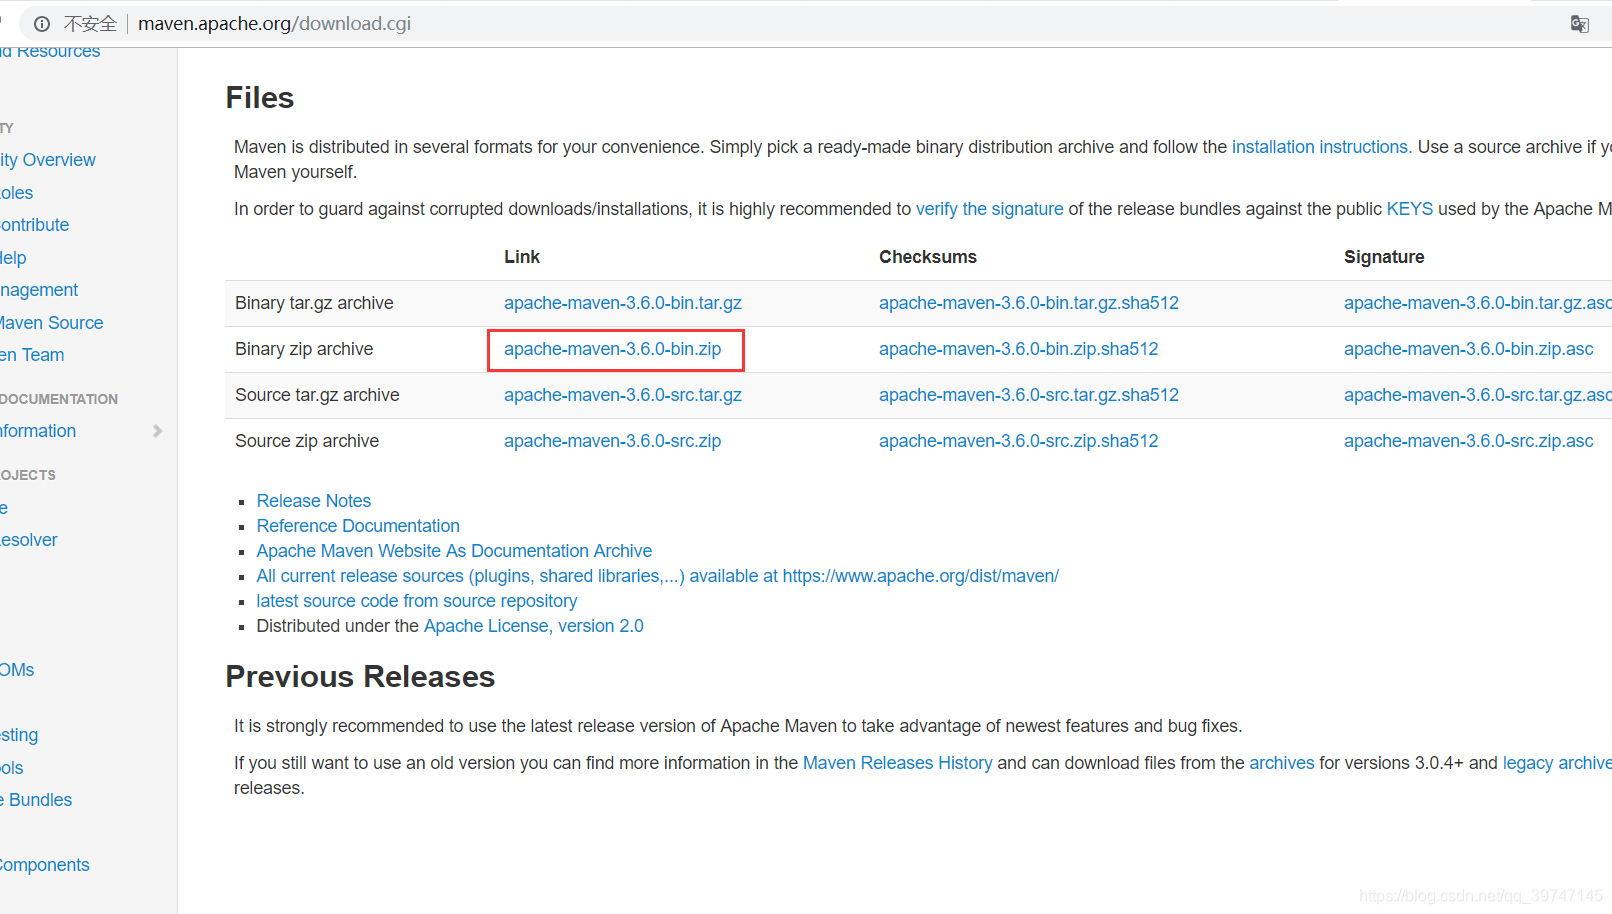Open Community Overview in sidebar

coord(48,160)
